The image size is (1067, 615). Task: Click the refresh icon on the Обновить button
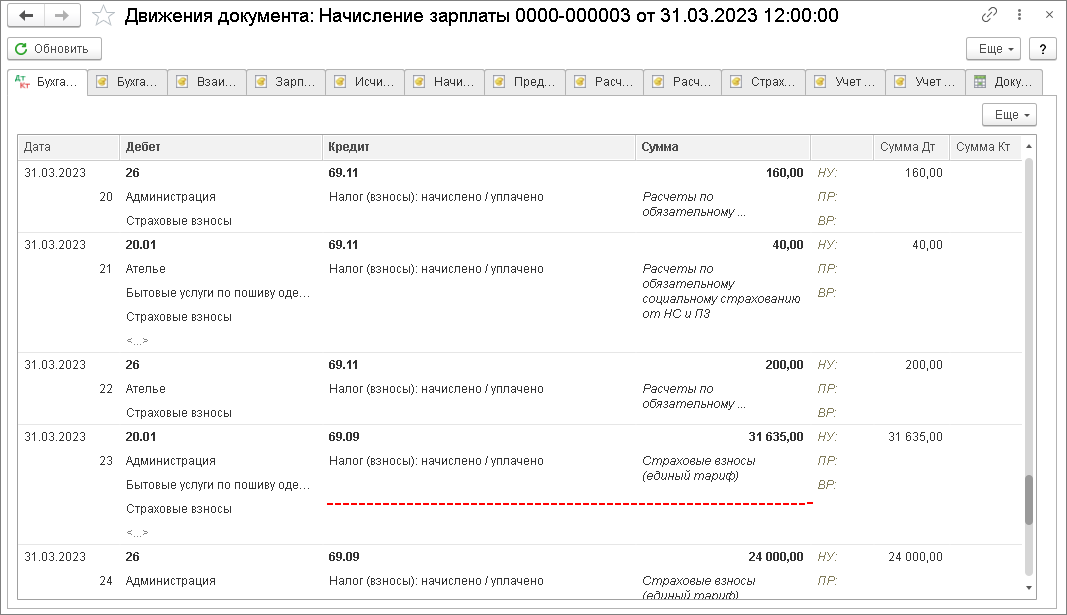[x=22, y=48]
